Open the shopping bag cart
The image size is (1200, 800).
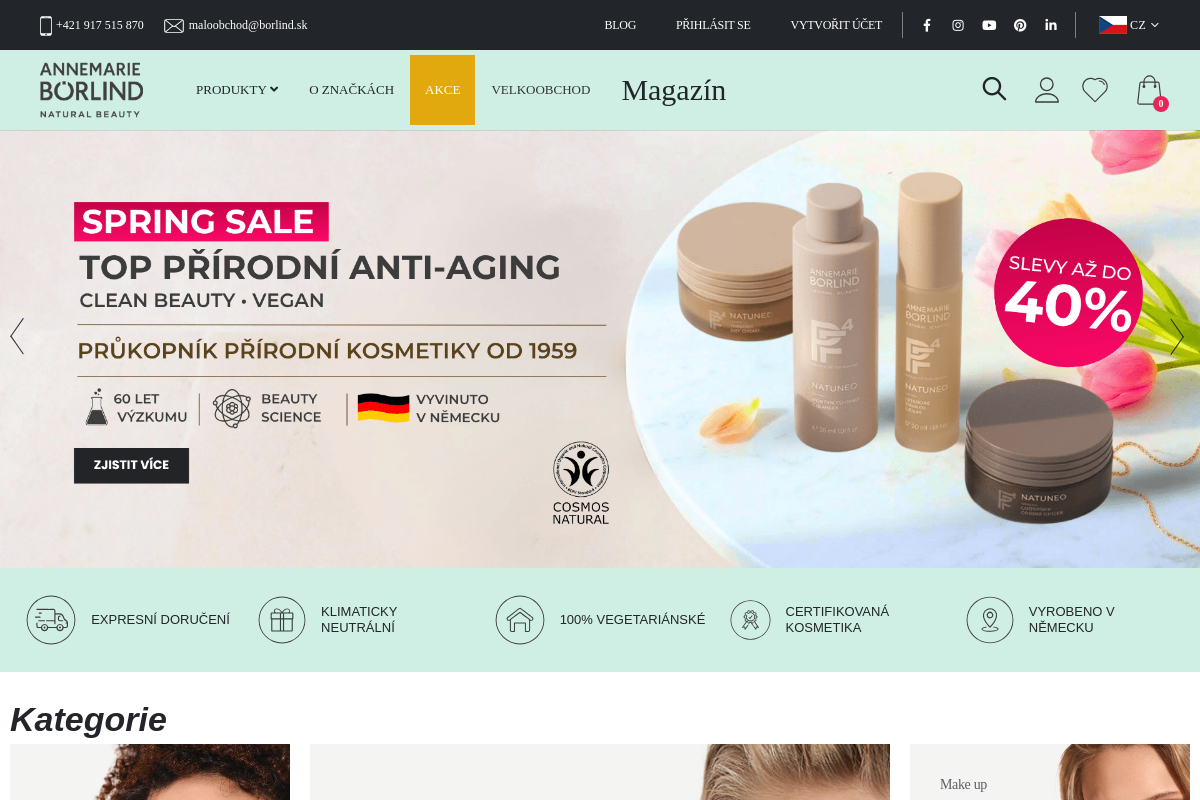(1150, 91)
